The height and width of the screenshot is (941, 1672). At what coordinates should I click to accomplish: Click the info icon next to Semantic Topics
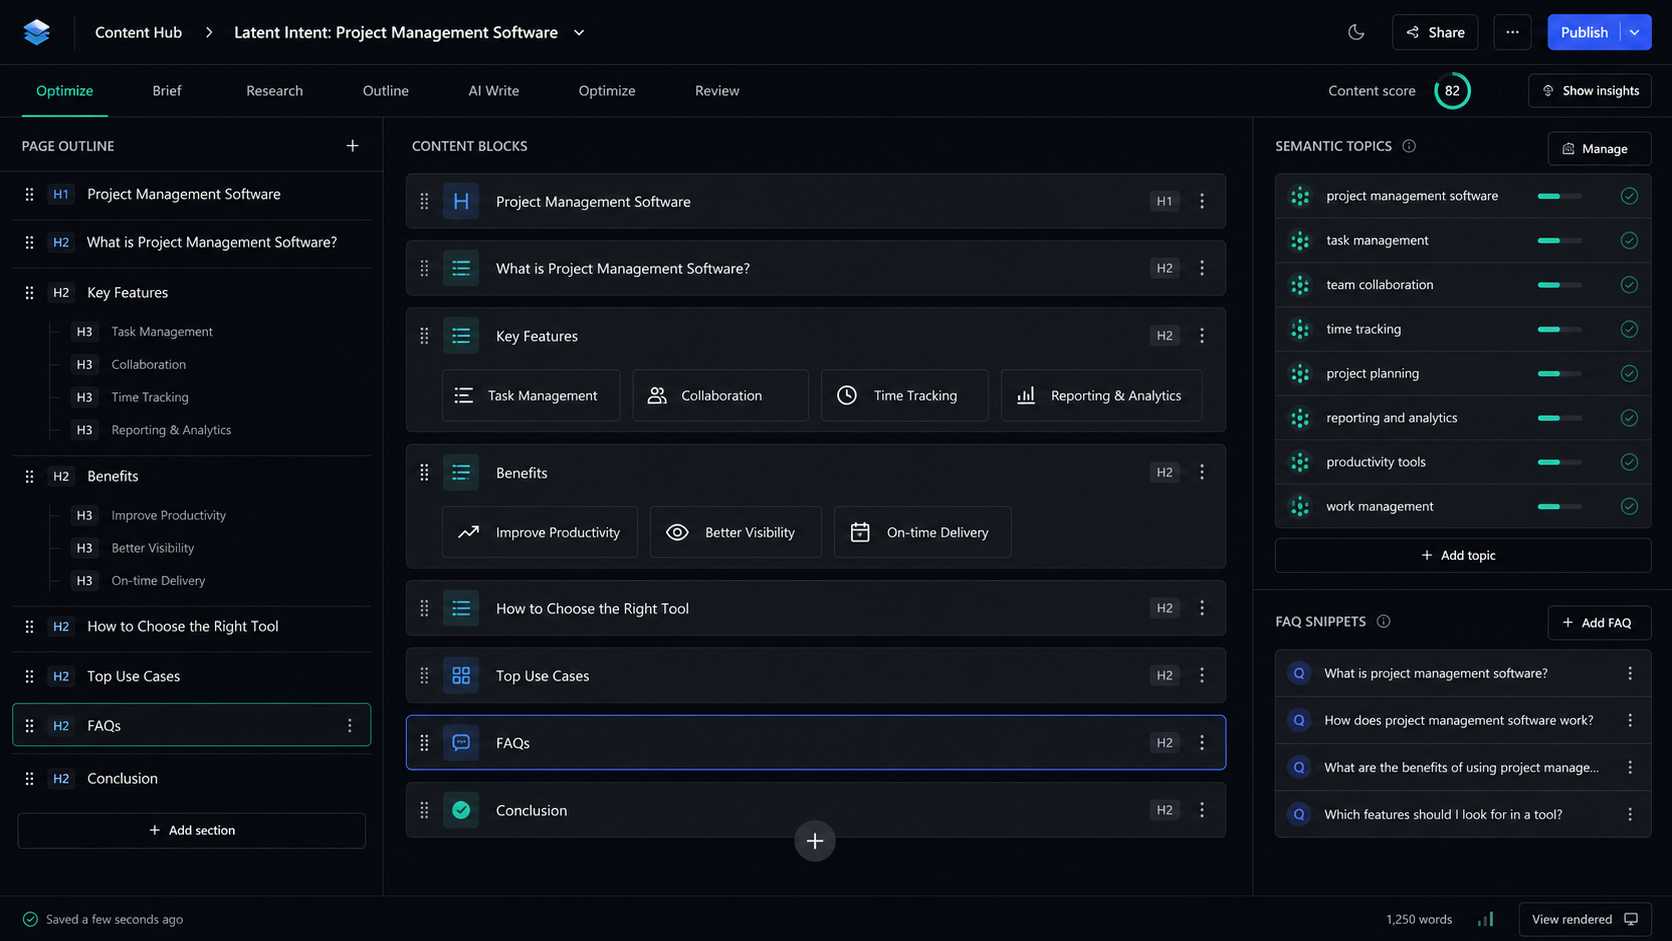pos(1409,146)
